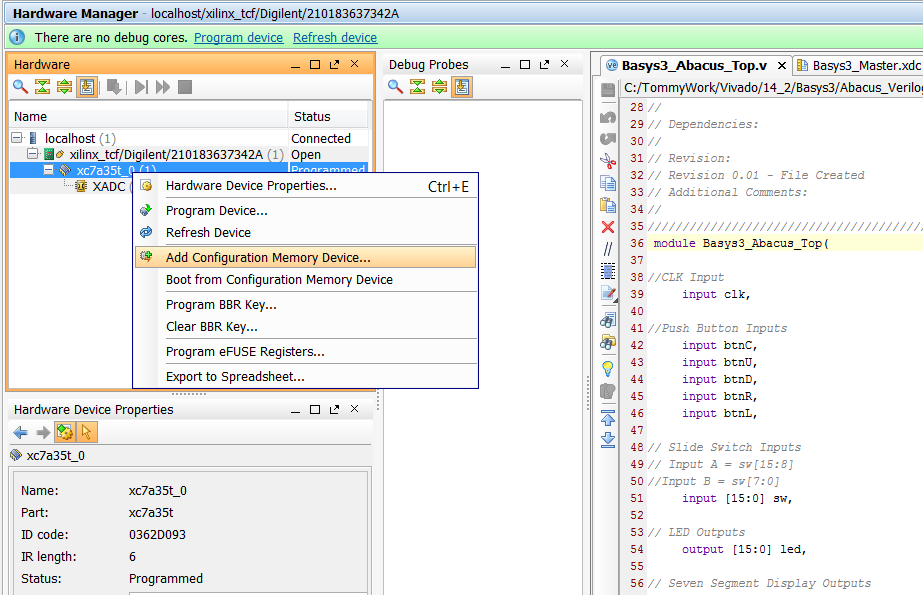
Task: Toggle line comments with the // icon
Action: 608,249
